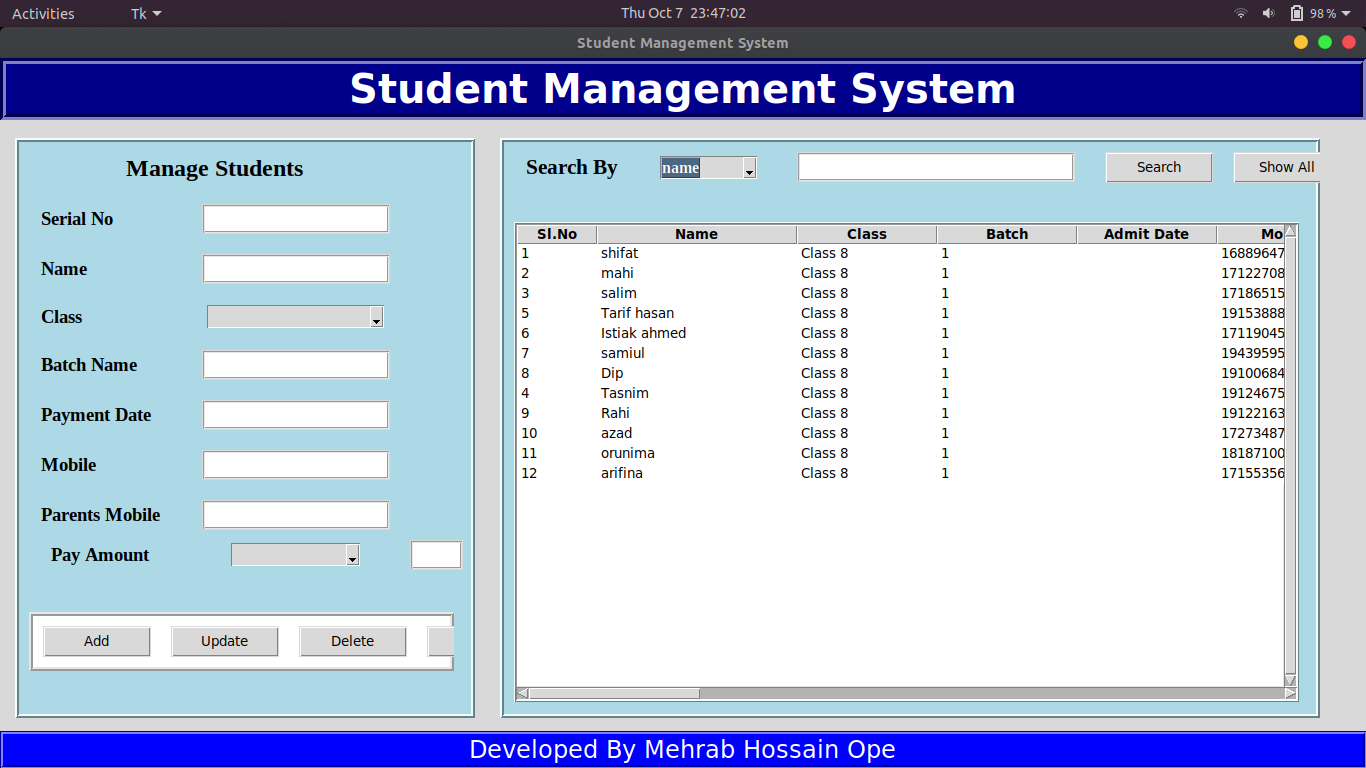This screenshot has width=1366, height=768.
Task: Click the search text input field
Action: [x=934, y=166]
